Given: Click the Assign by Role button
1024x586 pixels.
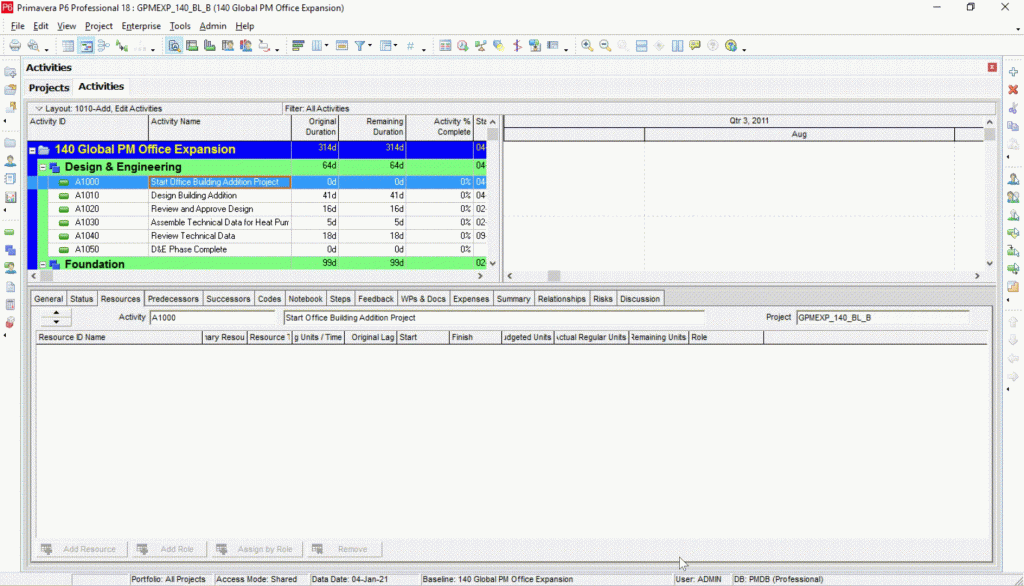Looking at the screenshot, I should coord(256,549).
